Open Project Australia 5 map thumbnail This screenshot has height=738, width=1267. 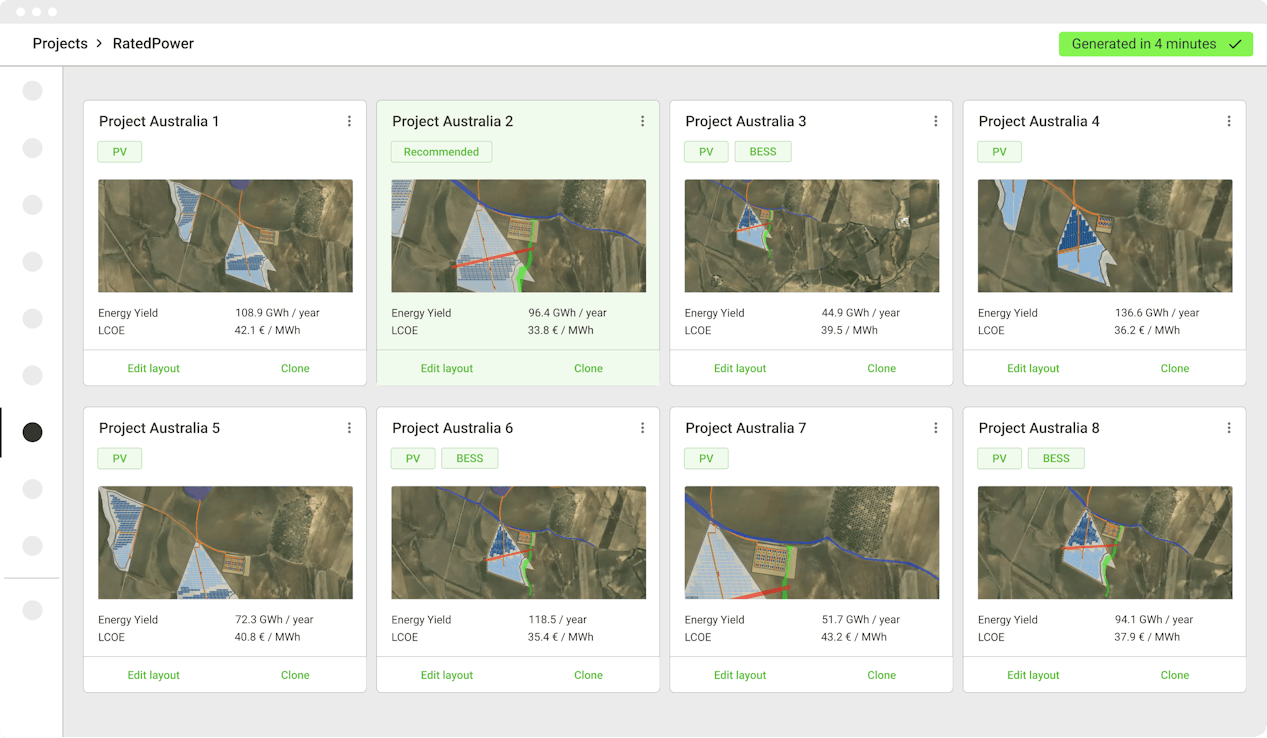(225, 543)
